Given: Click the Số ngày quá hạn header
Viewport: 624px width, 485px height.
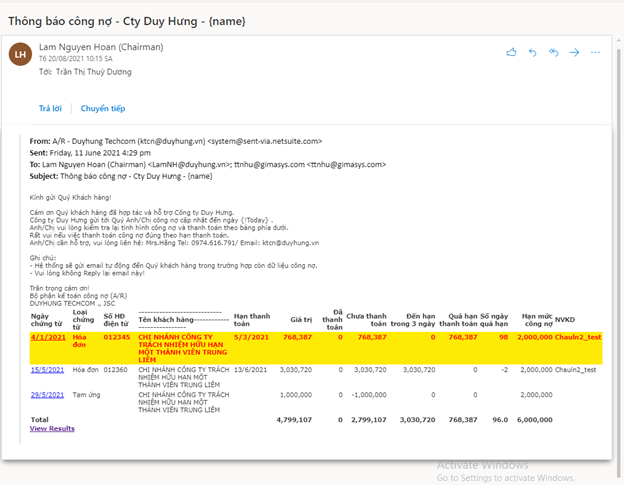Looking at the screenshot, I should click(494, 320).
